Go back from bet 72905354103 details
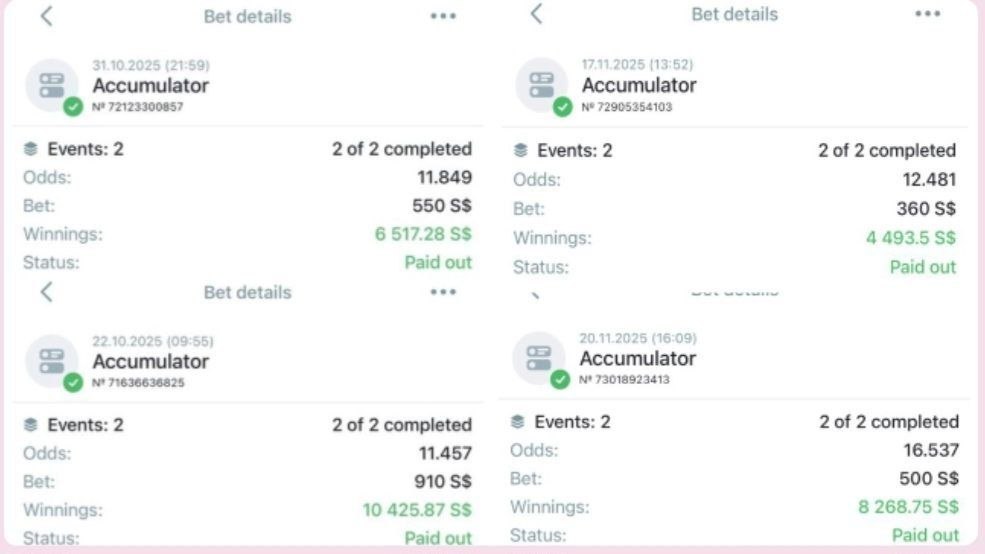 click(536, 13)
